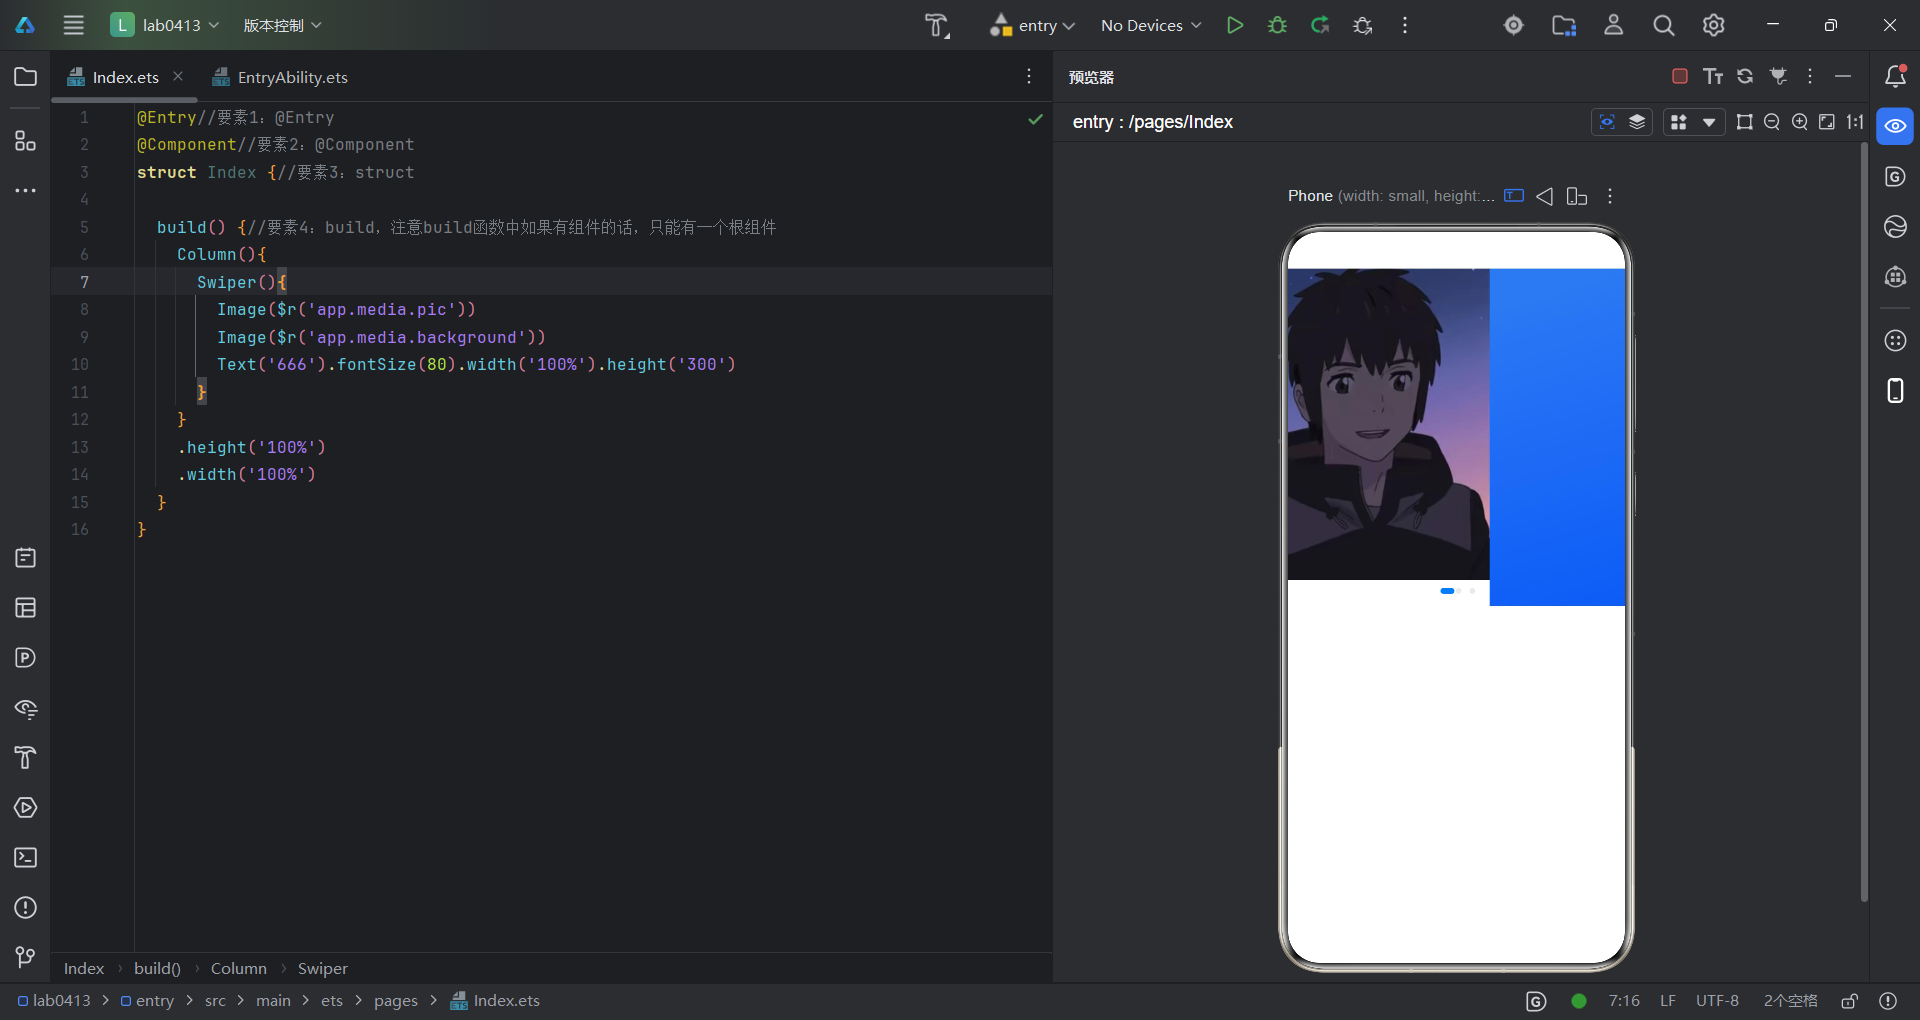Viewport: 1920px width, 1020px height.
Task: Open the notifications bell
Action: click(x=1895, y=76)
